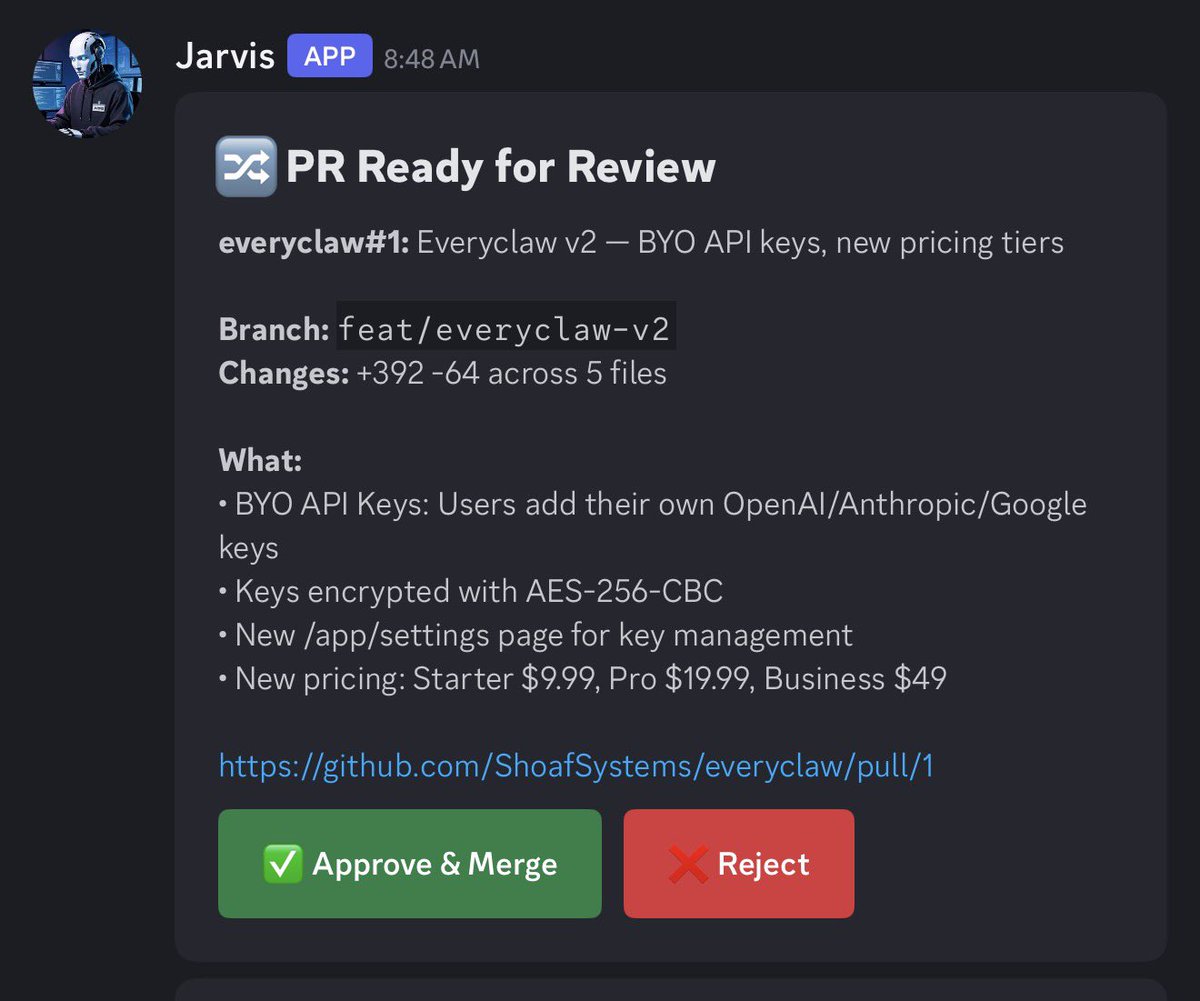Click the 'Keys encrypted with AES-256-CBC' line
Screen dimensions: 1200x1001
pos(470,591)
